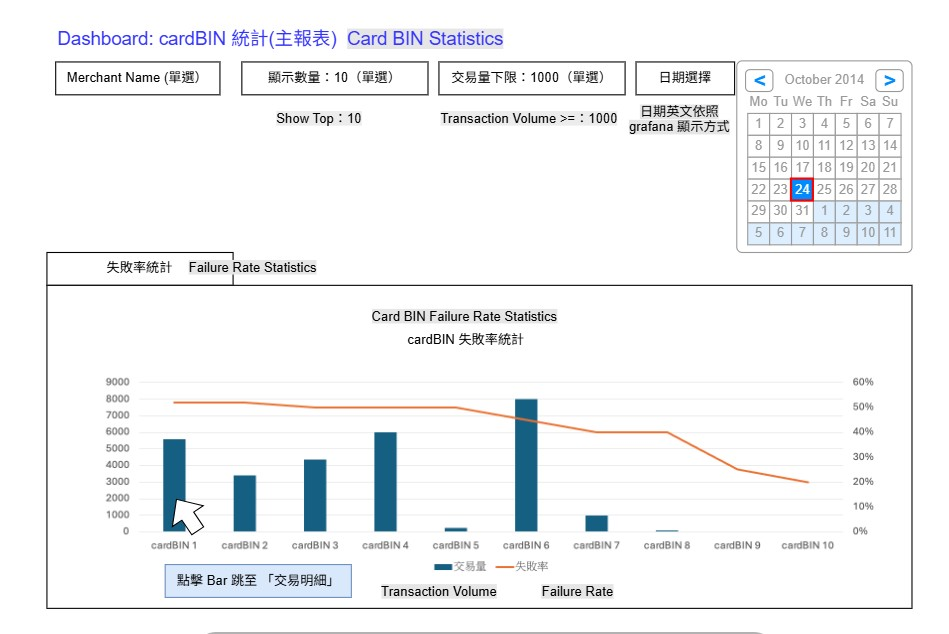This screenshot has width=949, height=634.
Task: Go to previous month in calendar
Action: click(761, 80)
